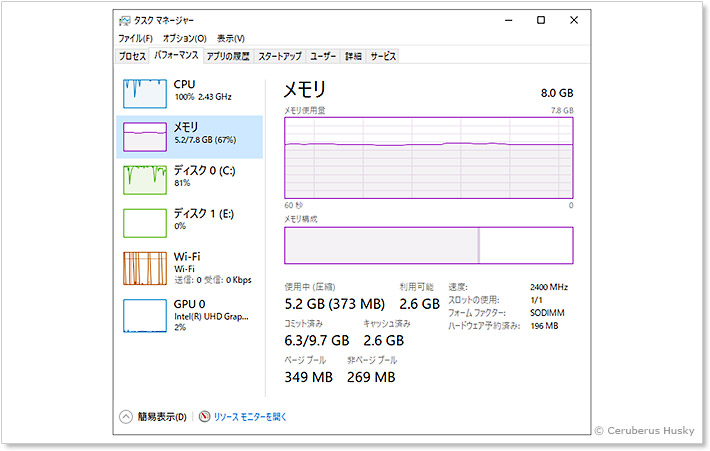
Task: Click the SODIMM form factor value
Action: pyautogui.click(x=547, y=313)
